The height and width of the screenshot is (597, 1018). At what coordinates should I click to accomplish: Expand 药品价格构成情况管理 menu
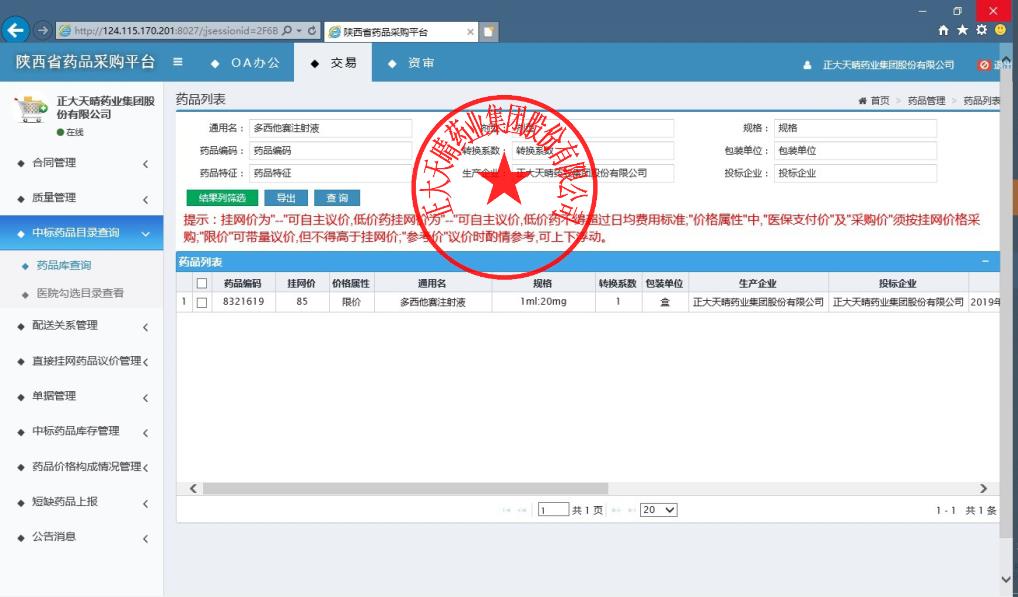click(x=82, y=467)
